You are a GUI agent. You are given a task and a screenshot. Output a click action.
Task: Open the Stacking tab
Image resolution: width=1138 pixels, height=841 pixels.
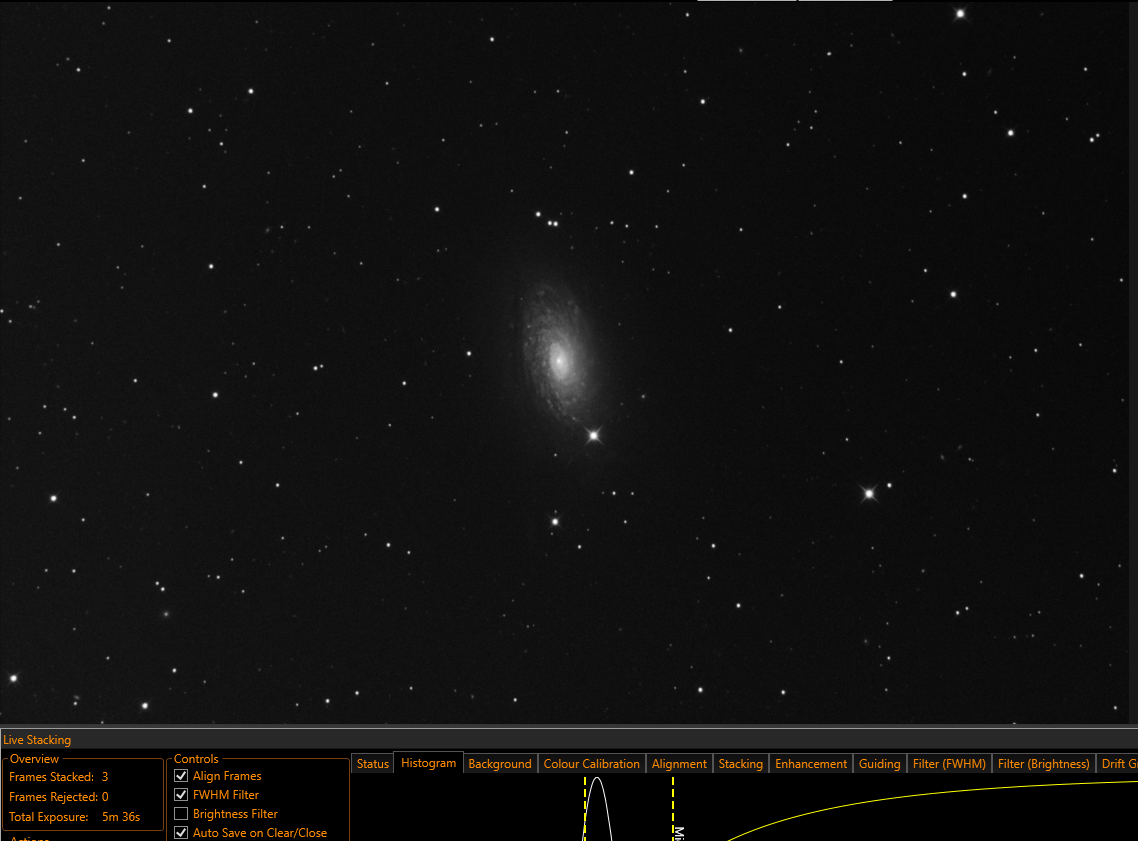coord(740,763)
